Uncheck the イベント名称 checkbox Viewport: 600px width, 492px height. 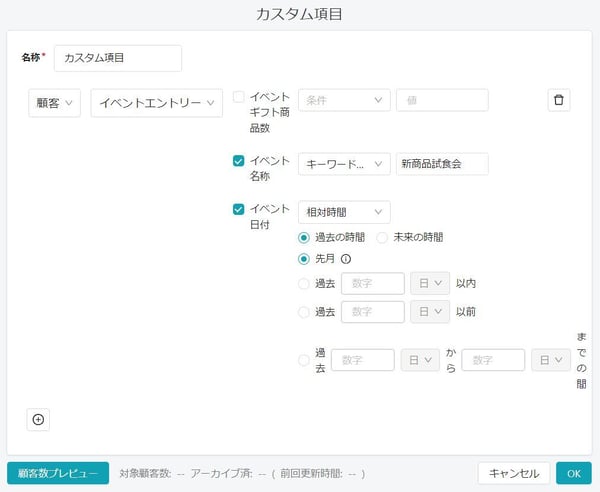(x=238, y=160)
